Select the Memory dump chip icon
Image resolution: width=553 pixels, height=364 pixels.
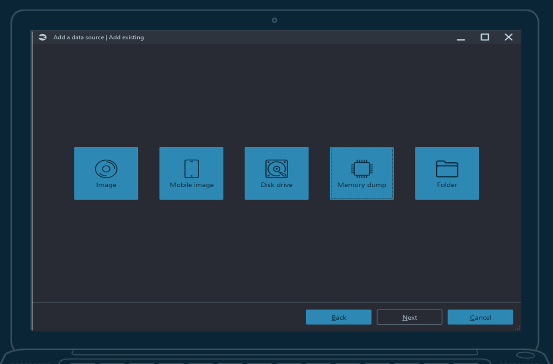[x=362, y=169]
